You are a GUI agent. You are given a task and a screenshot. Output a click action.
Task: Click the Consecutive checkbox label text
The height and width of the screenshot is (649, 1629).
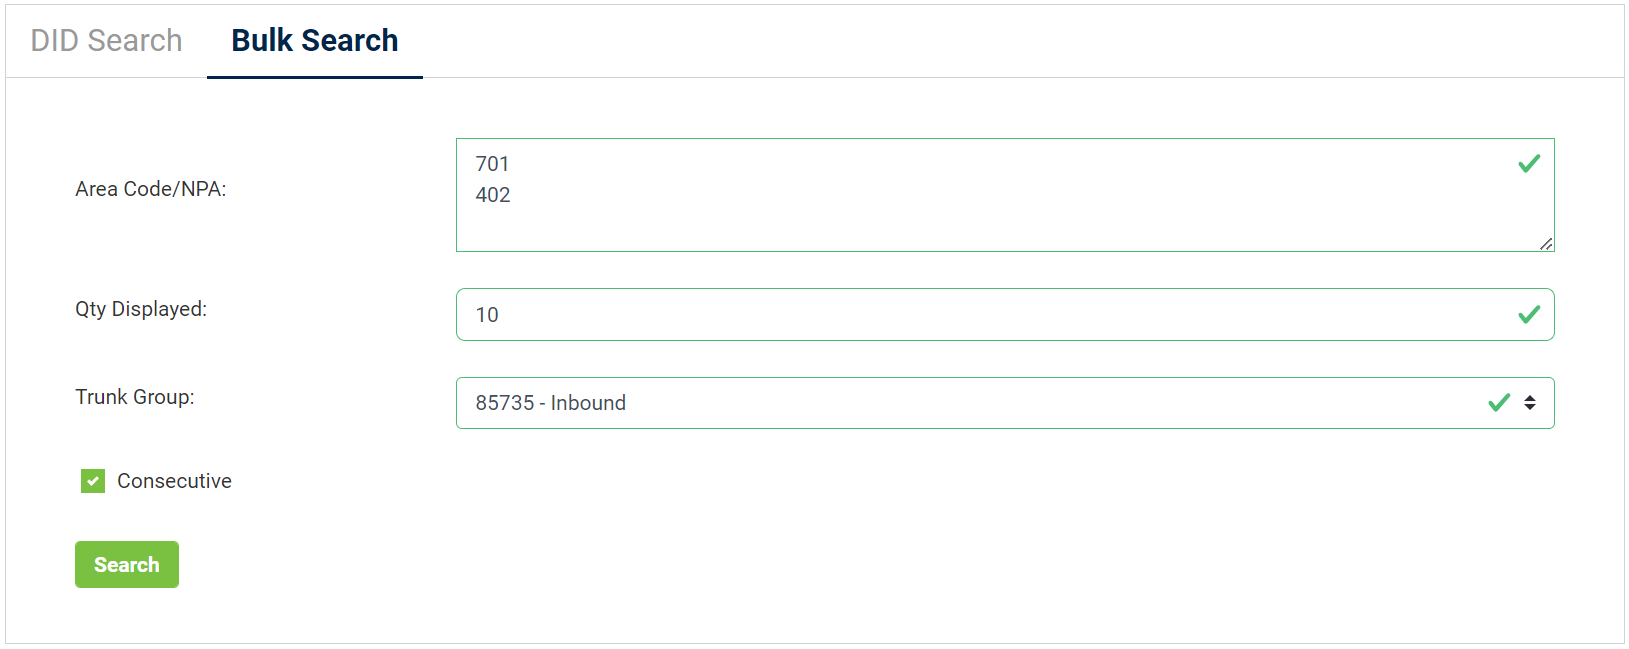click(x=174, y=481)
